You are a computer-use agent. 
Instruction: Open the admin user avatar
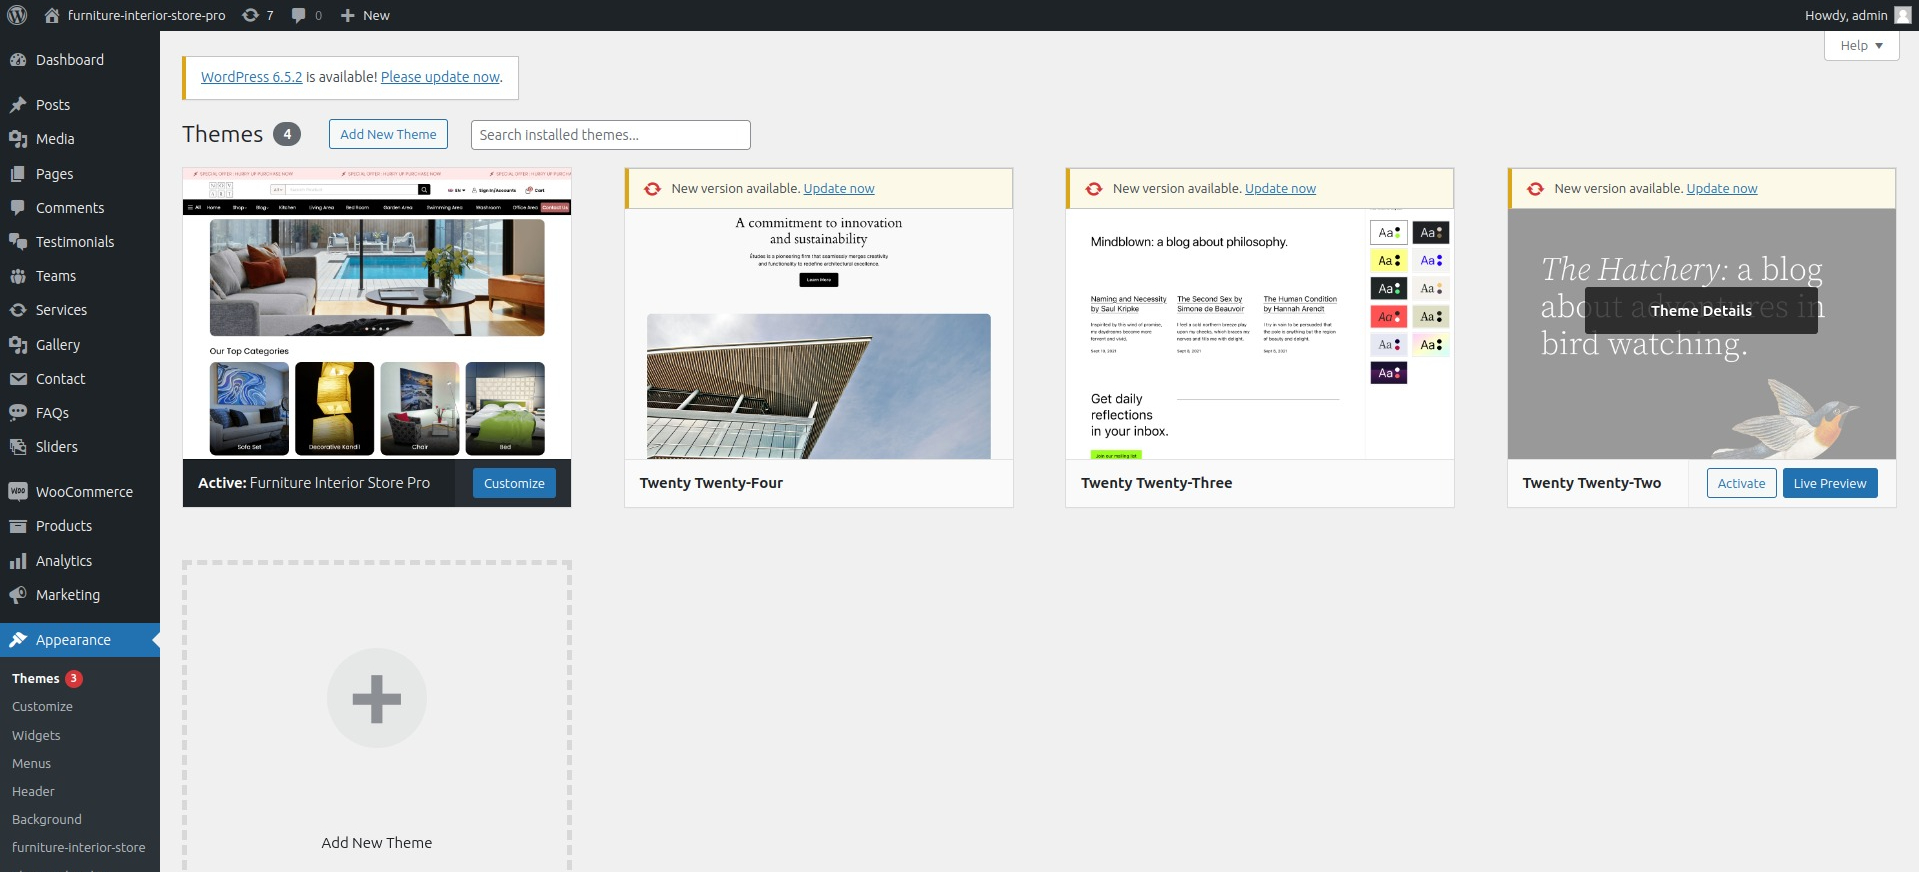click(x=1902, y=15)
